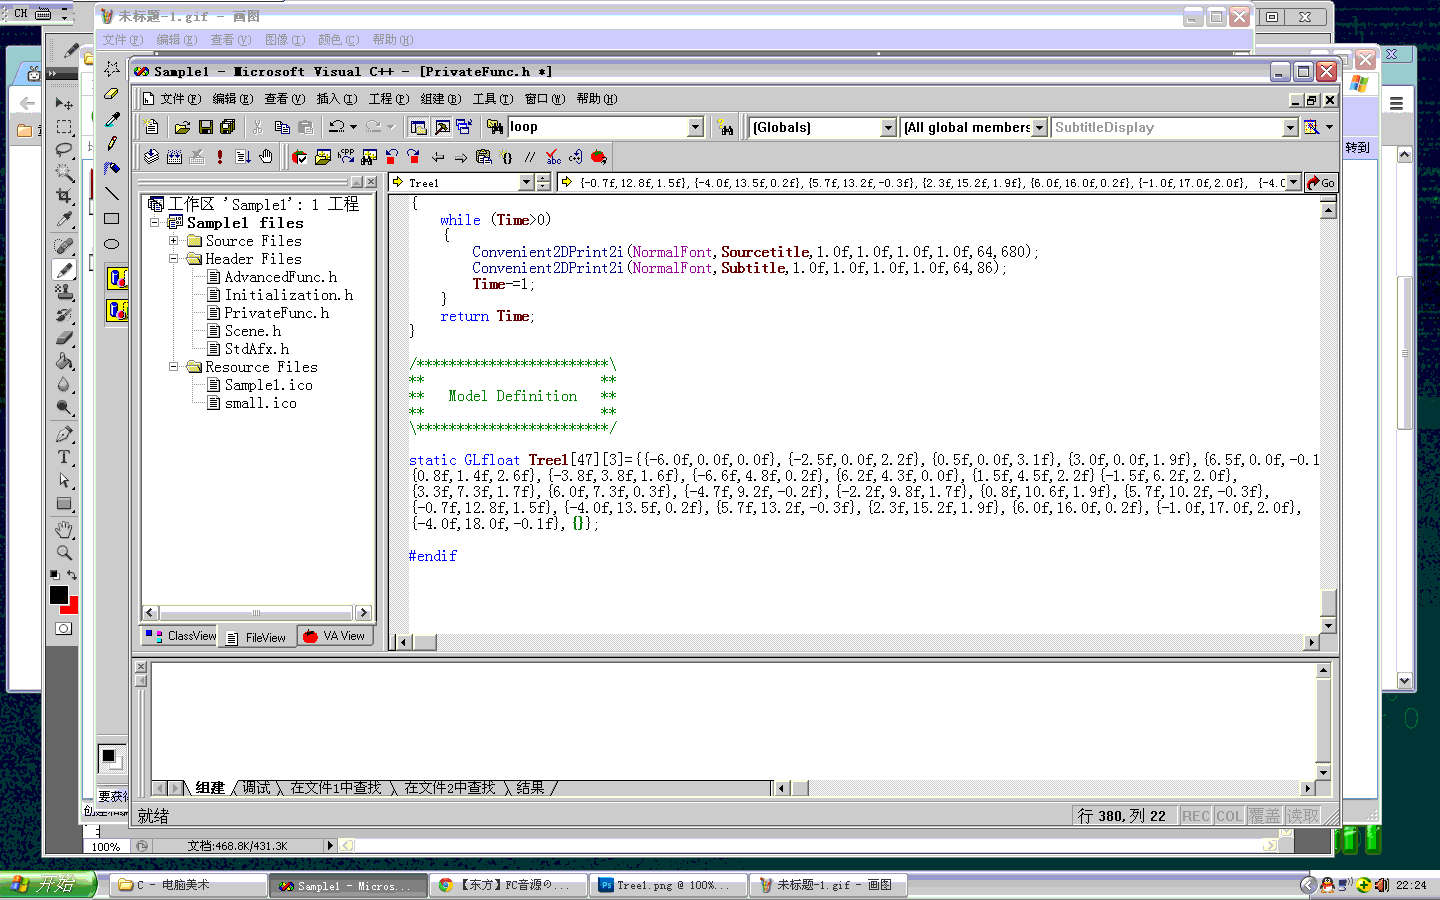Switch to the ClassView tab
The image size is (1440, 900).
(x=181, y=636)
